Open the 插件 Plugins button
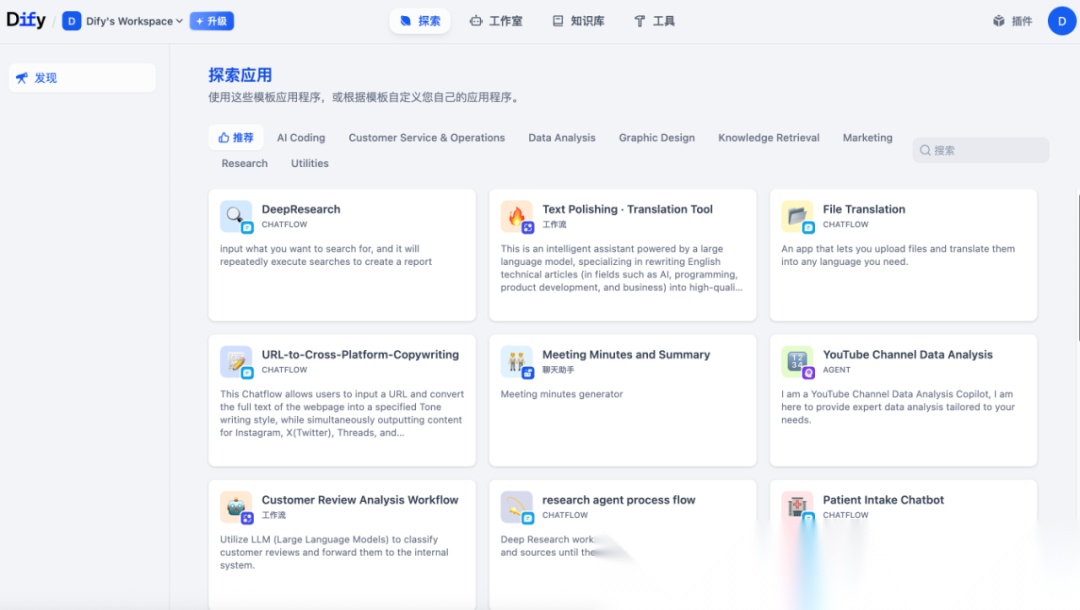 coord(1012,21)
